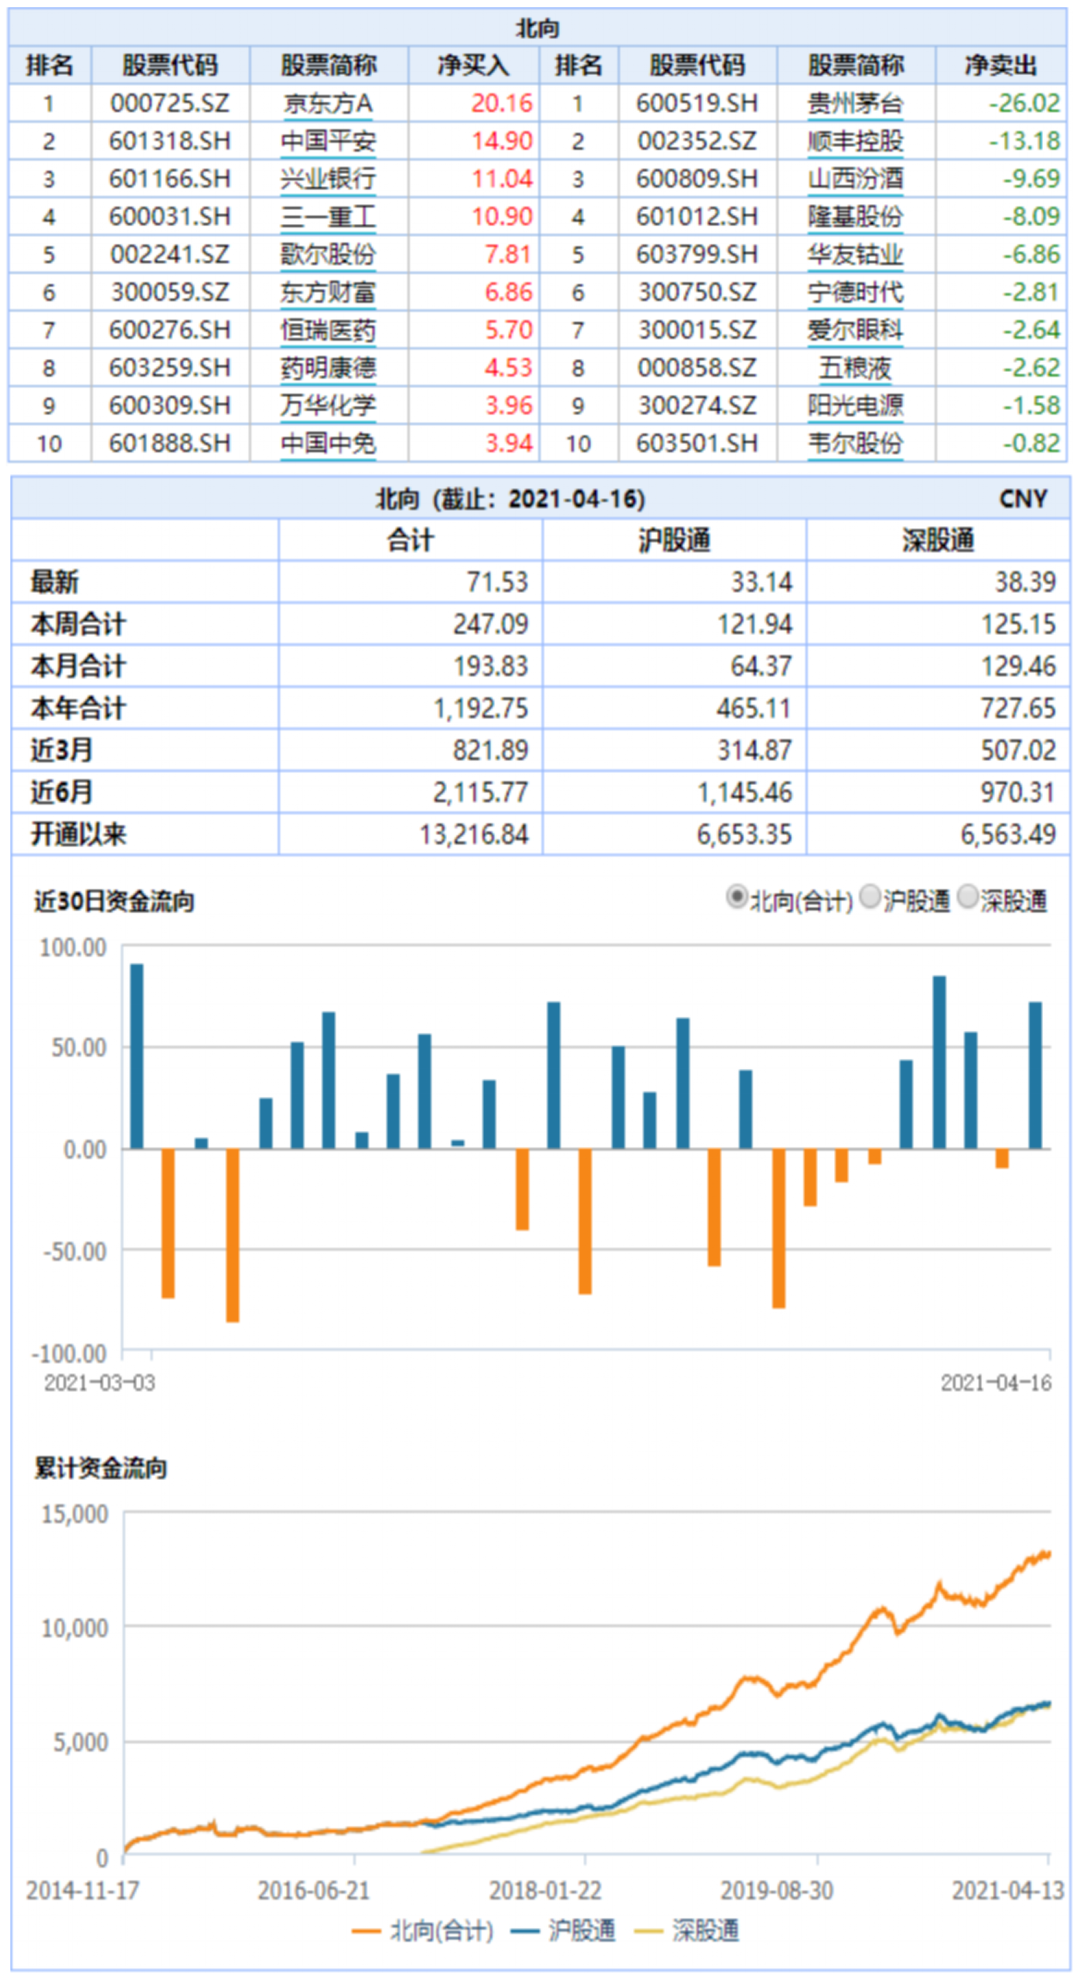Open the 韦尔股份 stock link

click(856, 444)
